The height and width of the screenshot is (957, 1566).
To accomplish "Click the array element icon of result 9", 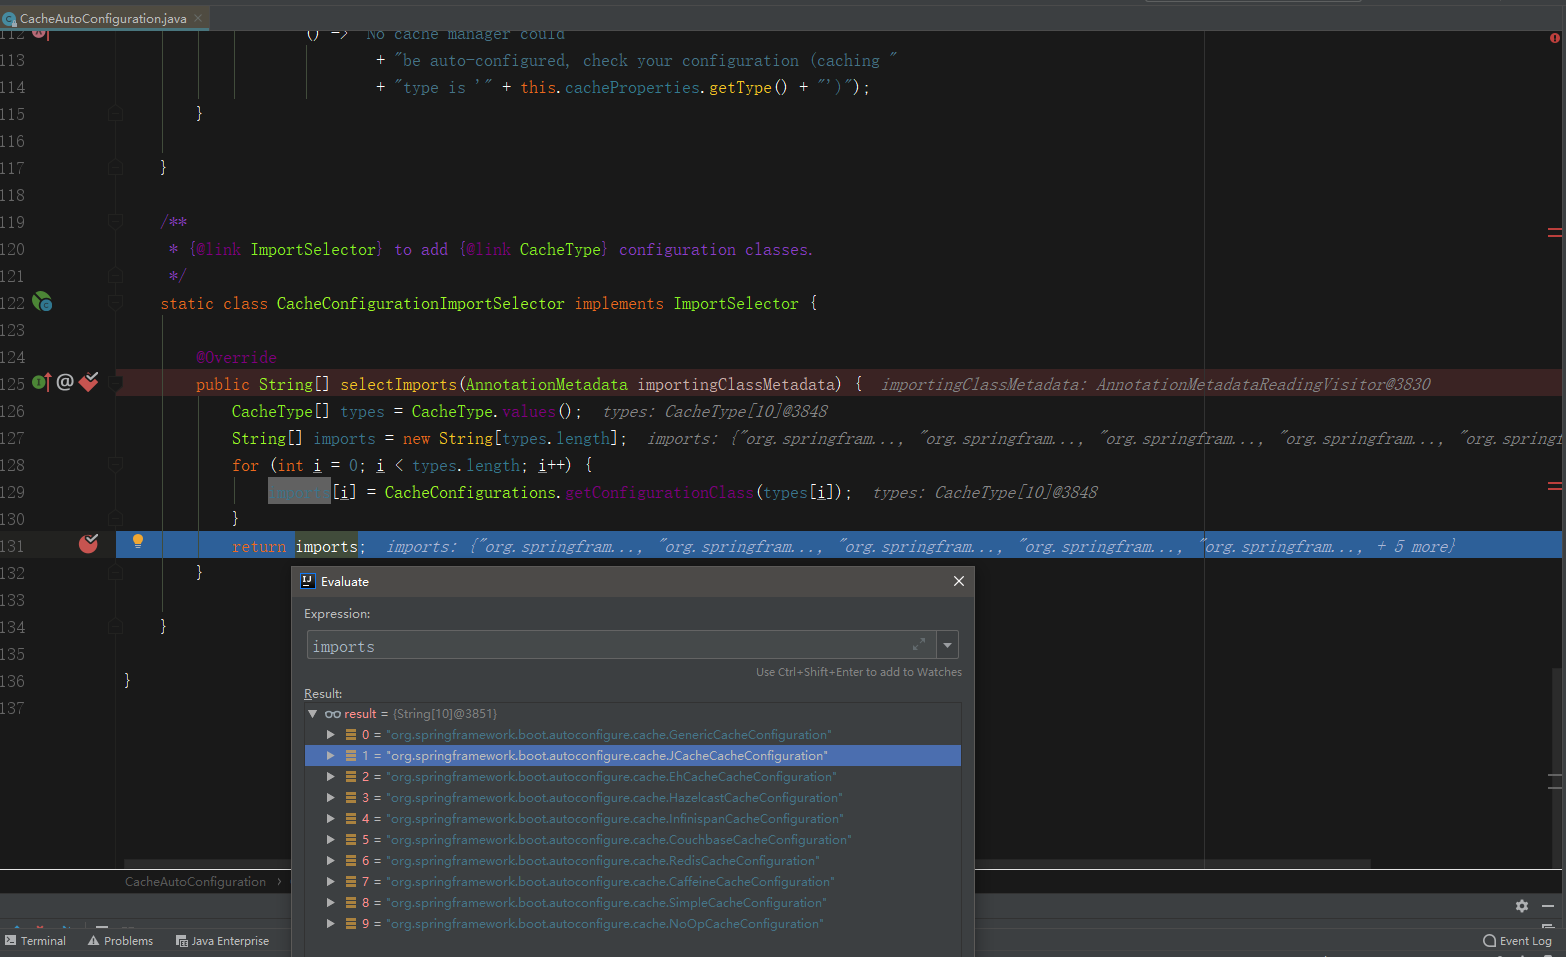I will tap(351, 924).
